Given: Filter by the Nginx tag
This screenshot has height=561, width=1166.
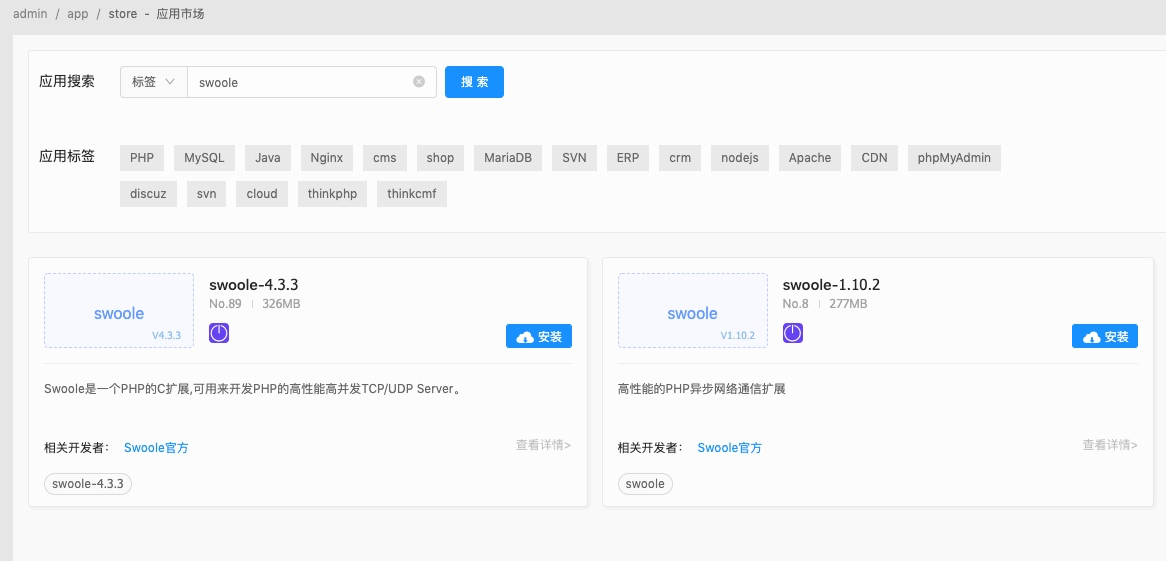Looking at the screenshot, I should [x=326, y=158].
